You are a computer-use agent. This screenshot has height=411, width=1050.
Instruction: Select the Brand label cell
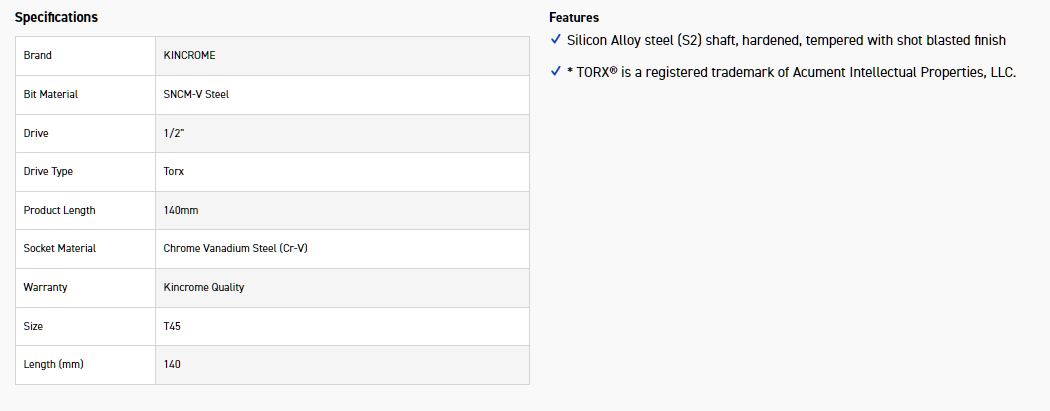[x=38, y=56]
